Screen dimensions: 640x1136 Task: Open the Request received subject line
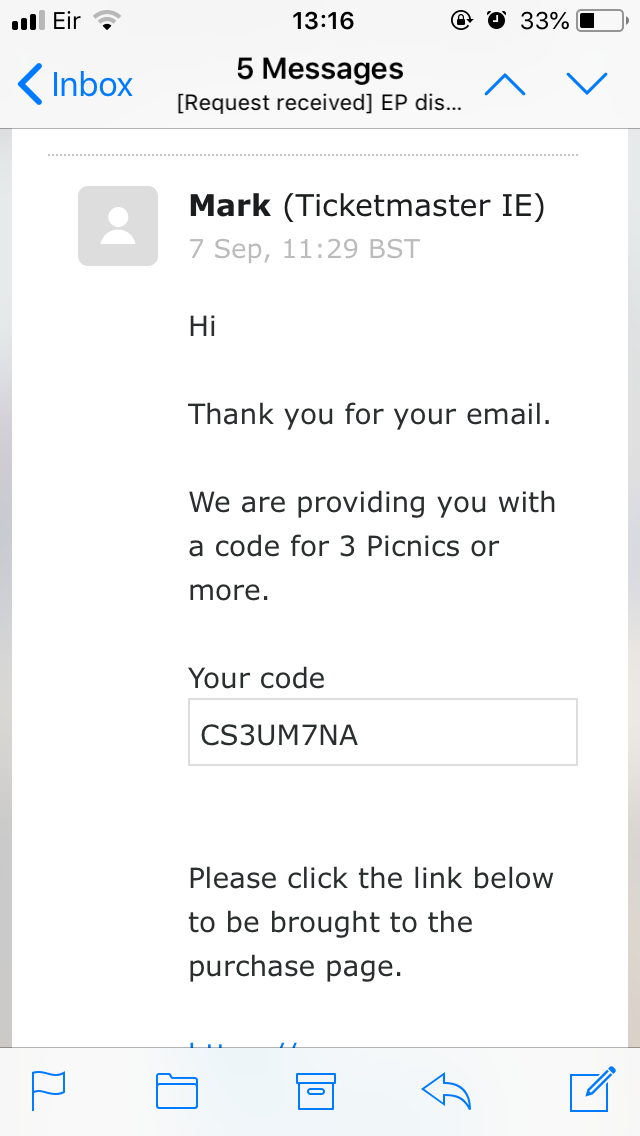(x=320, y=103)
